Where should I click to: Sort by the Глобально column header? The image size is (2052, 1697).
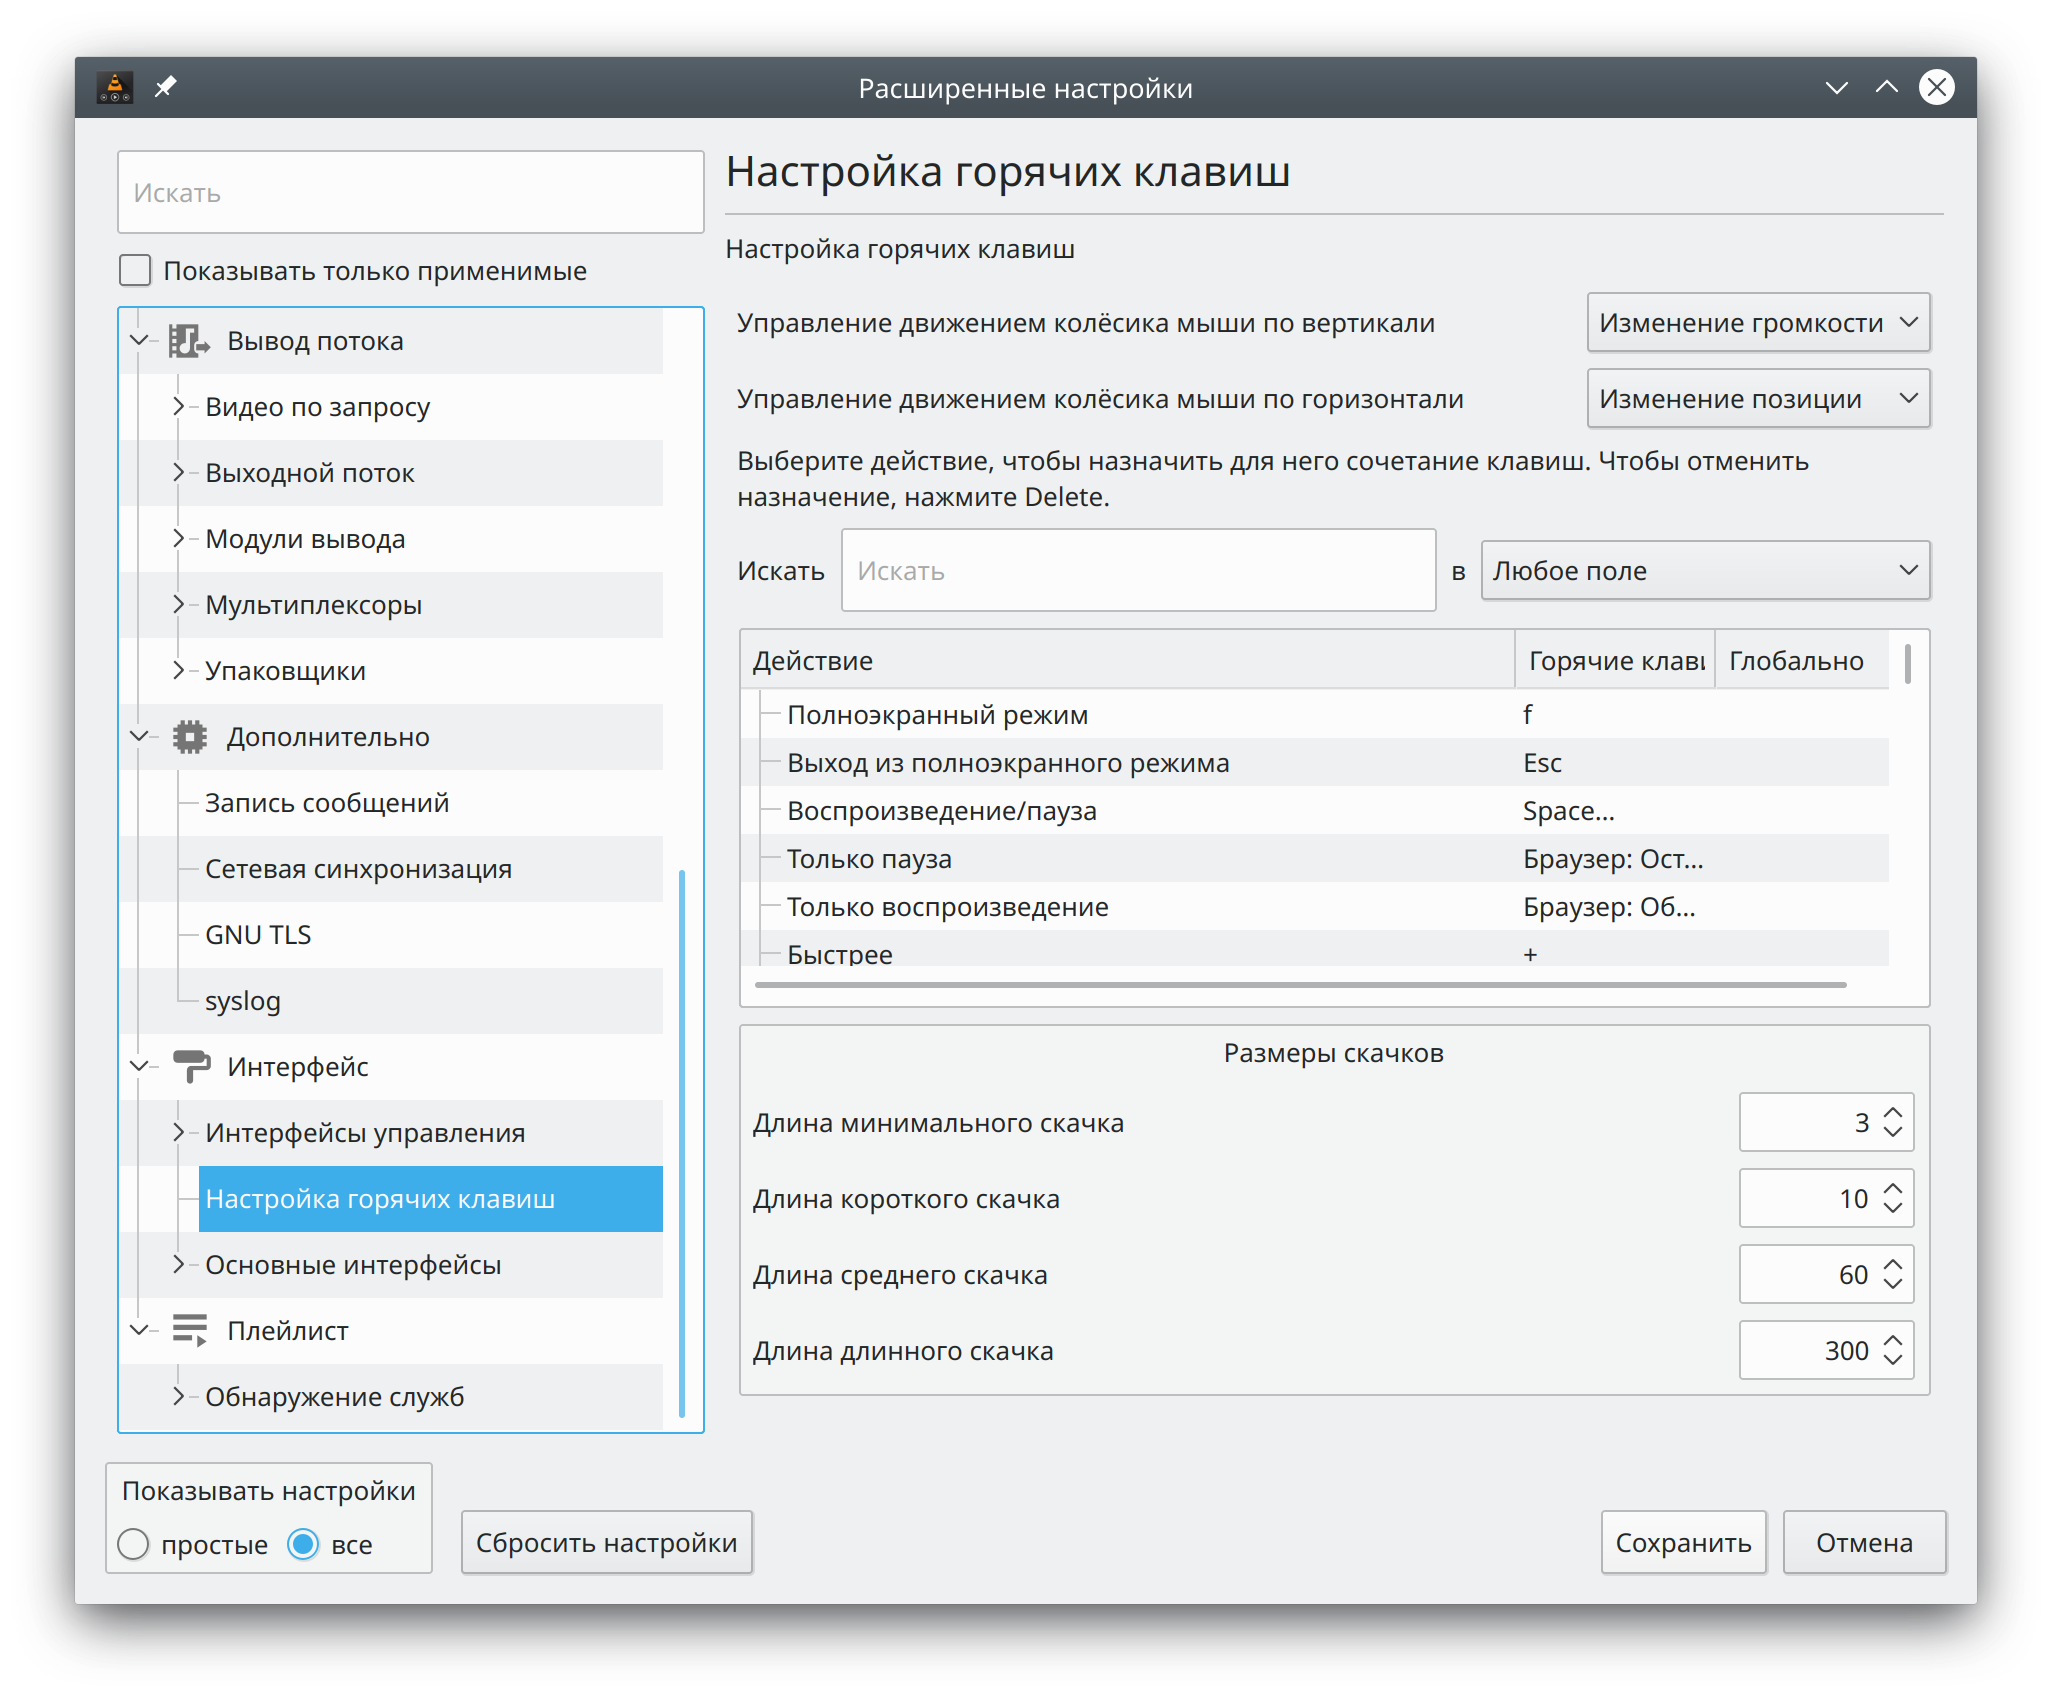pyautogui.click(x=1802, y=661)
